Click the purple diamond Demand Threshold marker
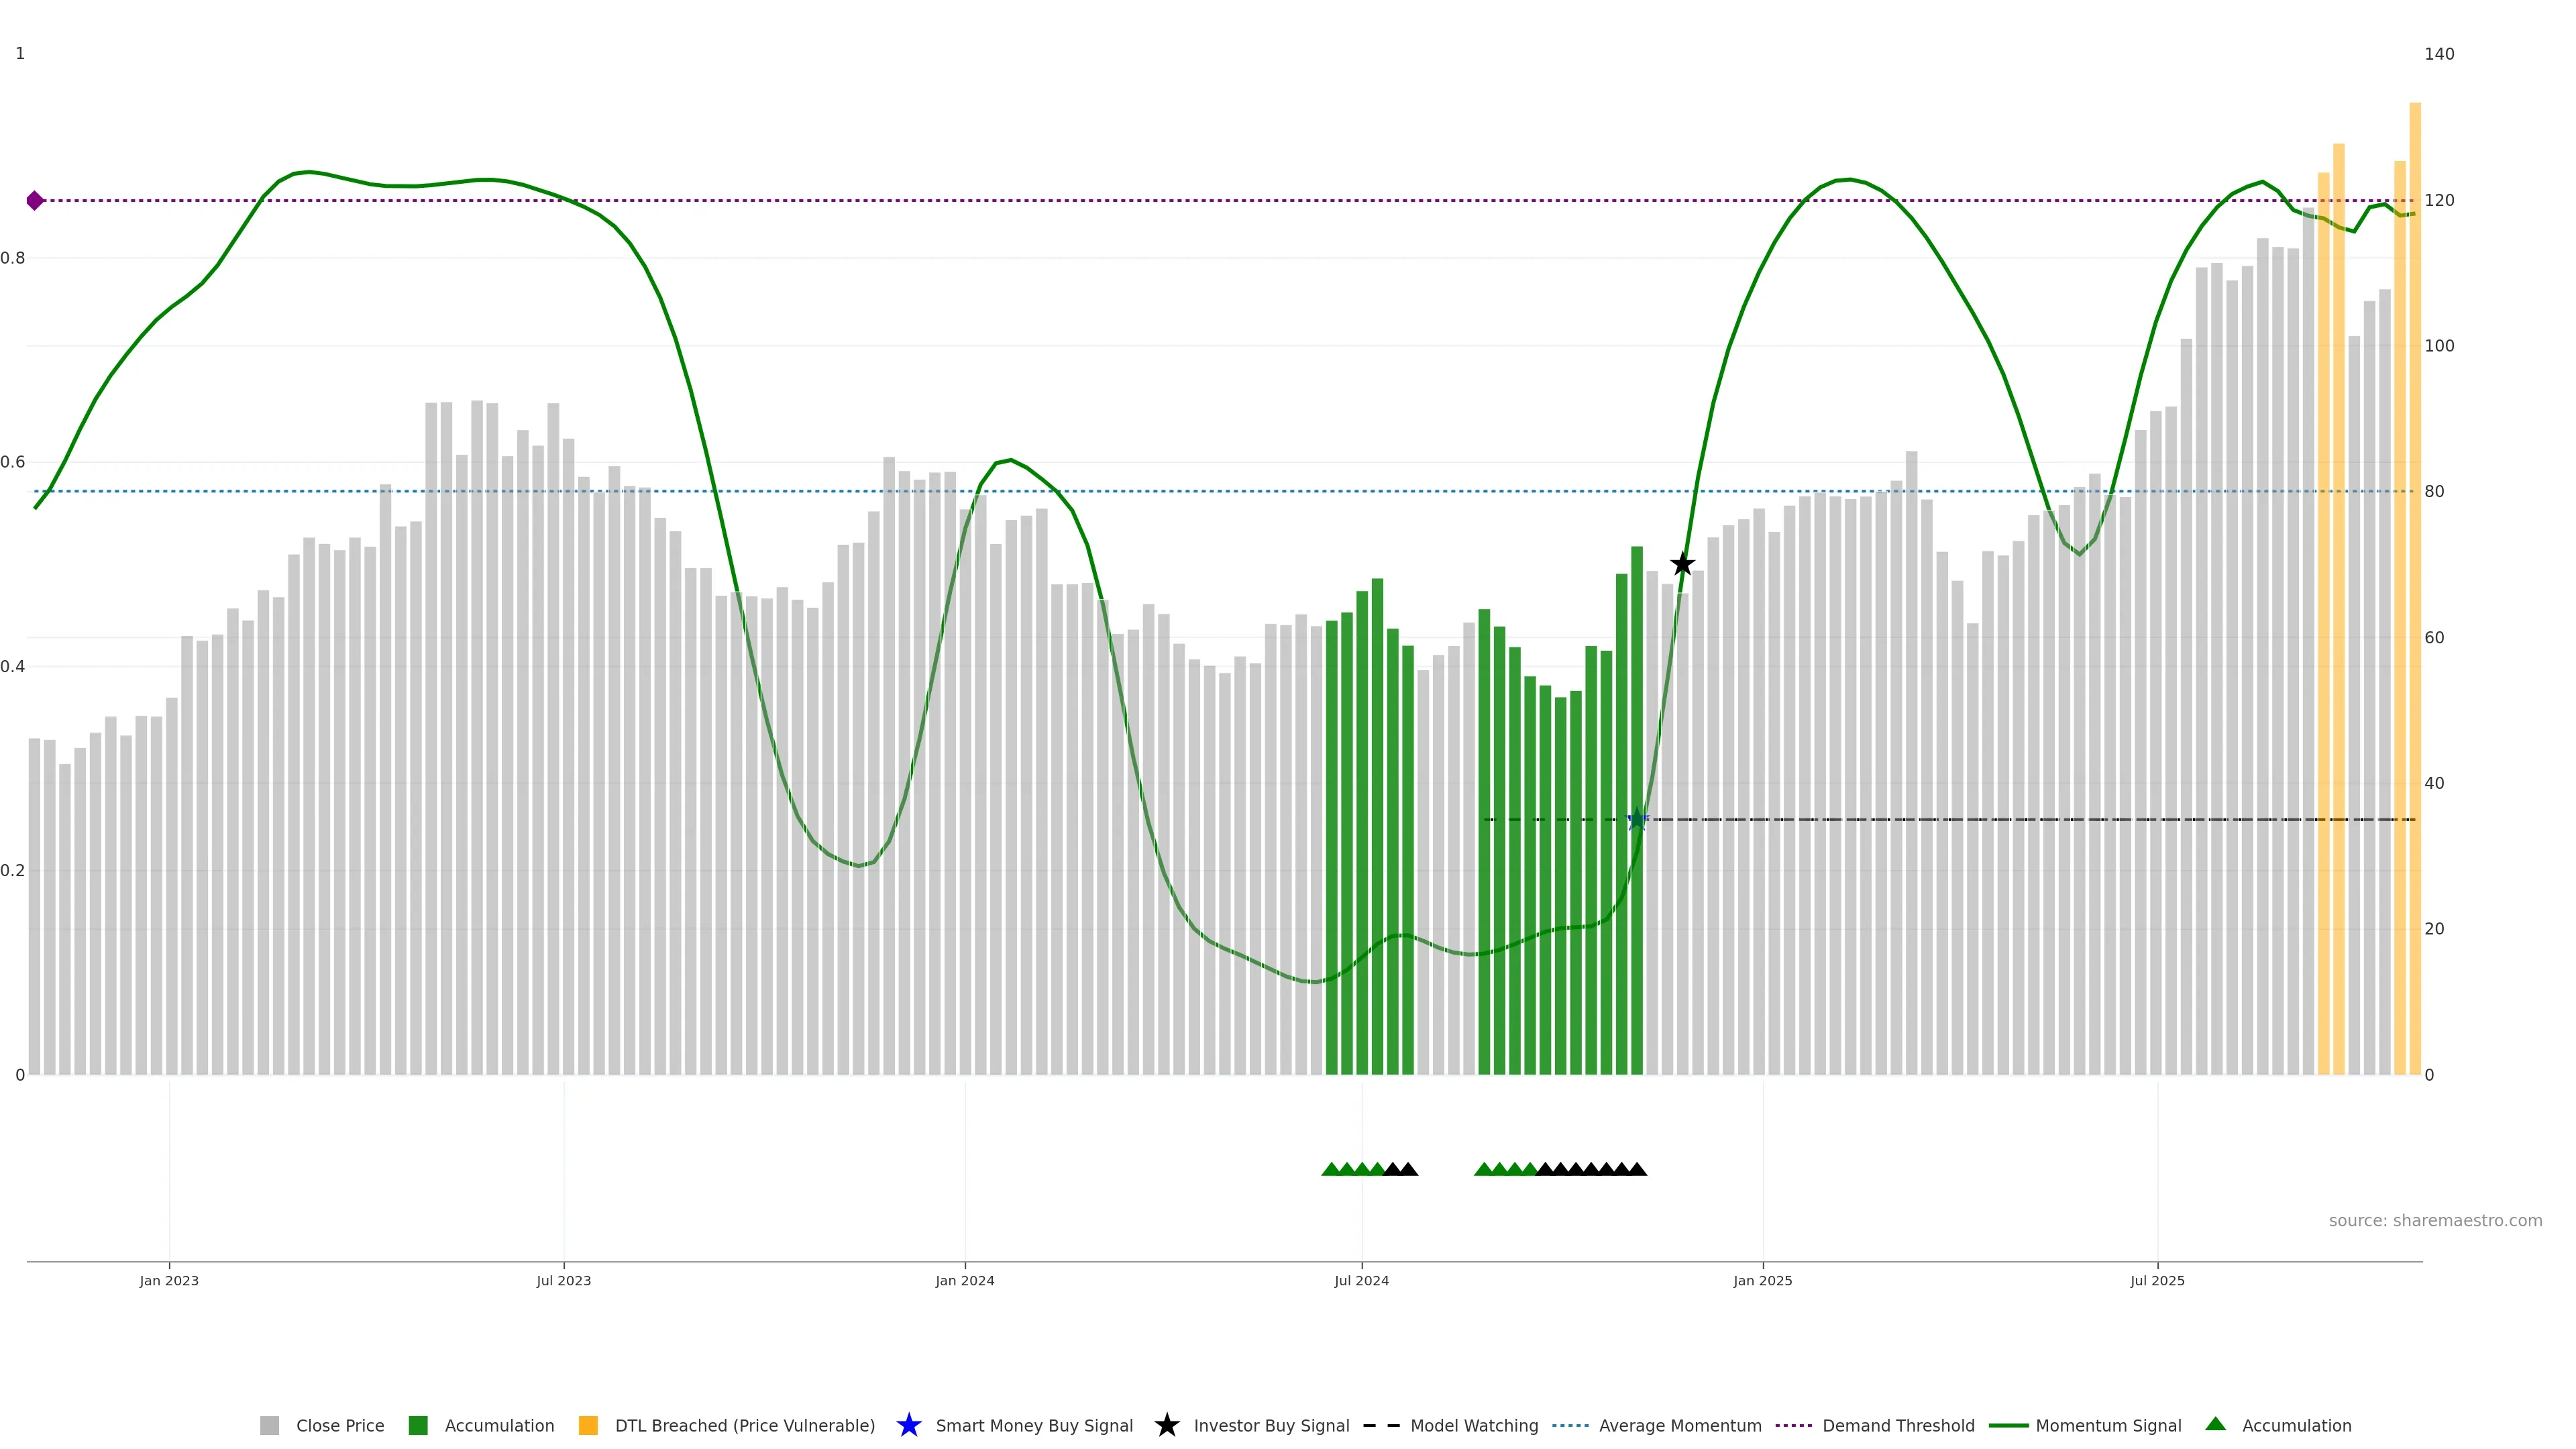This screenshot has width=2576, height=1449. click(35, 201)
